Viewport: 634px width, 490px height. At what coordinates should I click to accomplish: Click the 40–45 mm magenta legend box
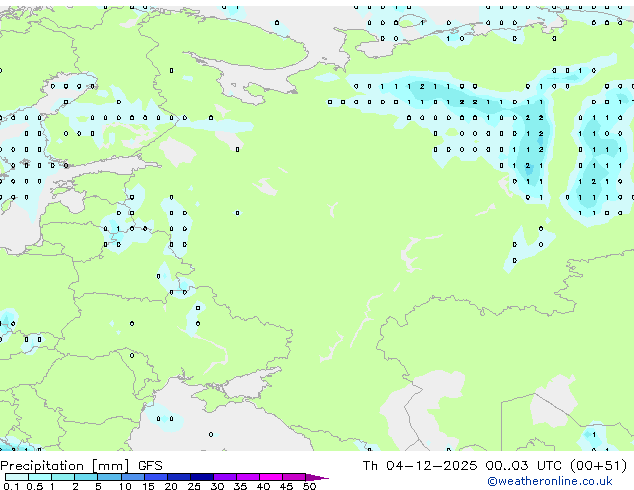click(x=271, y=477)
